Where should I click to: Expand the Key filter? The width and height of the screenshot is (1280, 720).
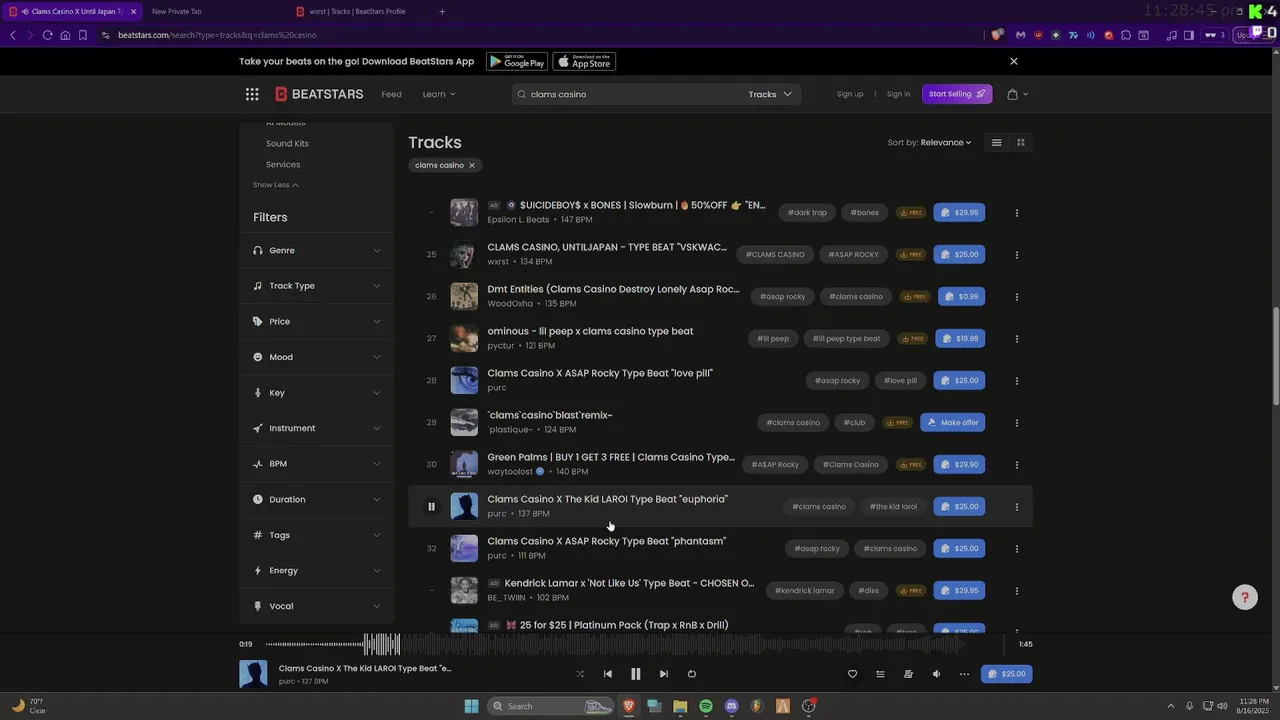click(316, 393)
